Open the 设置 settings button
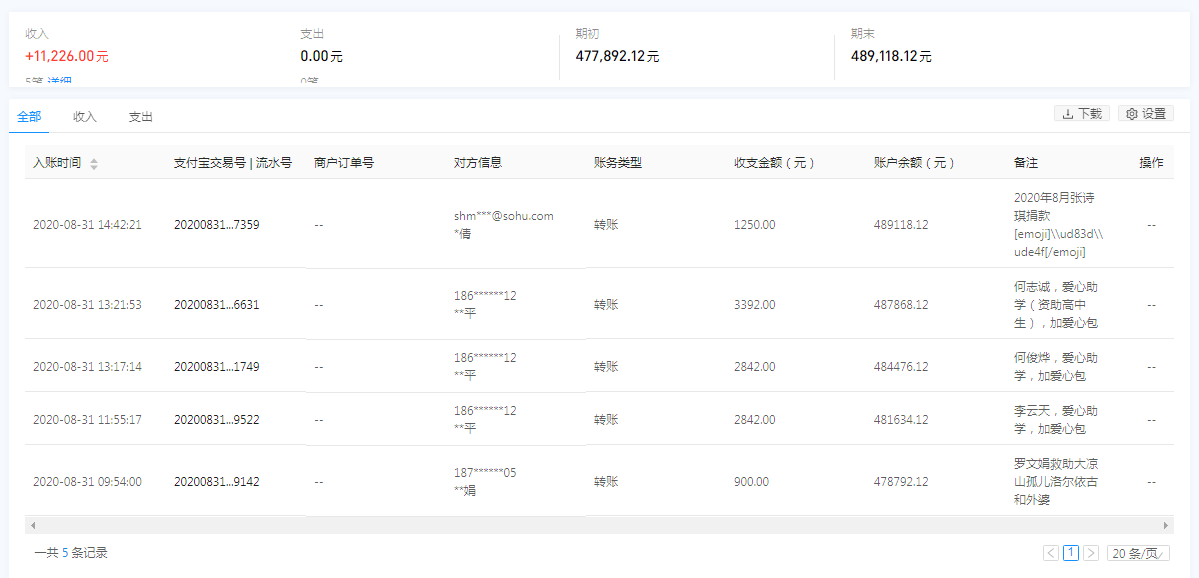The width and height of the screenshot is (1199, 578). (x=1145, y=114)
